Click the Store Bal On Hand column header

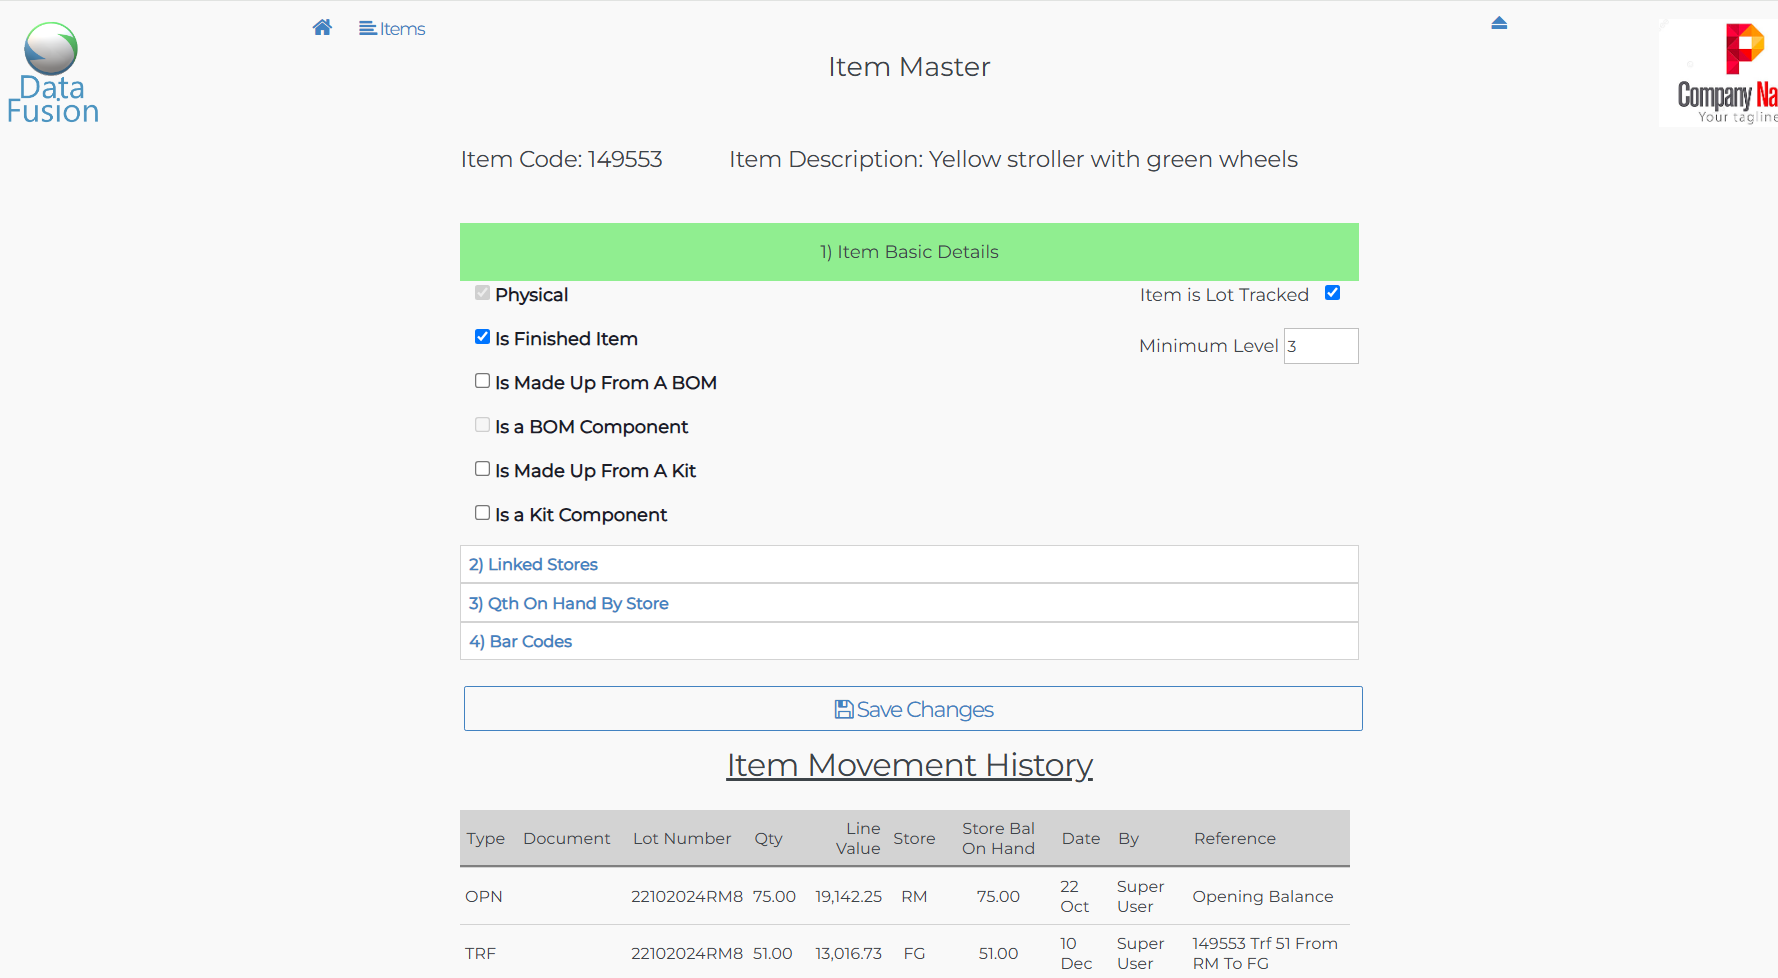(x=997, y=839)
